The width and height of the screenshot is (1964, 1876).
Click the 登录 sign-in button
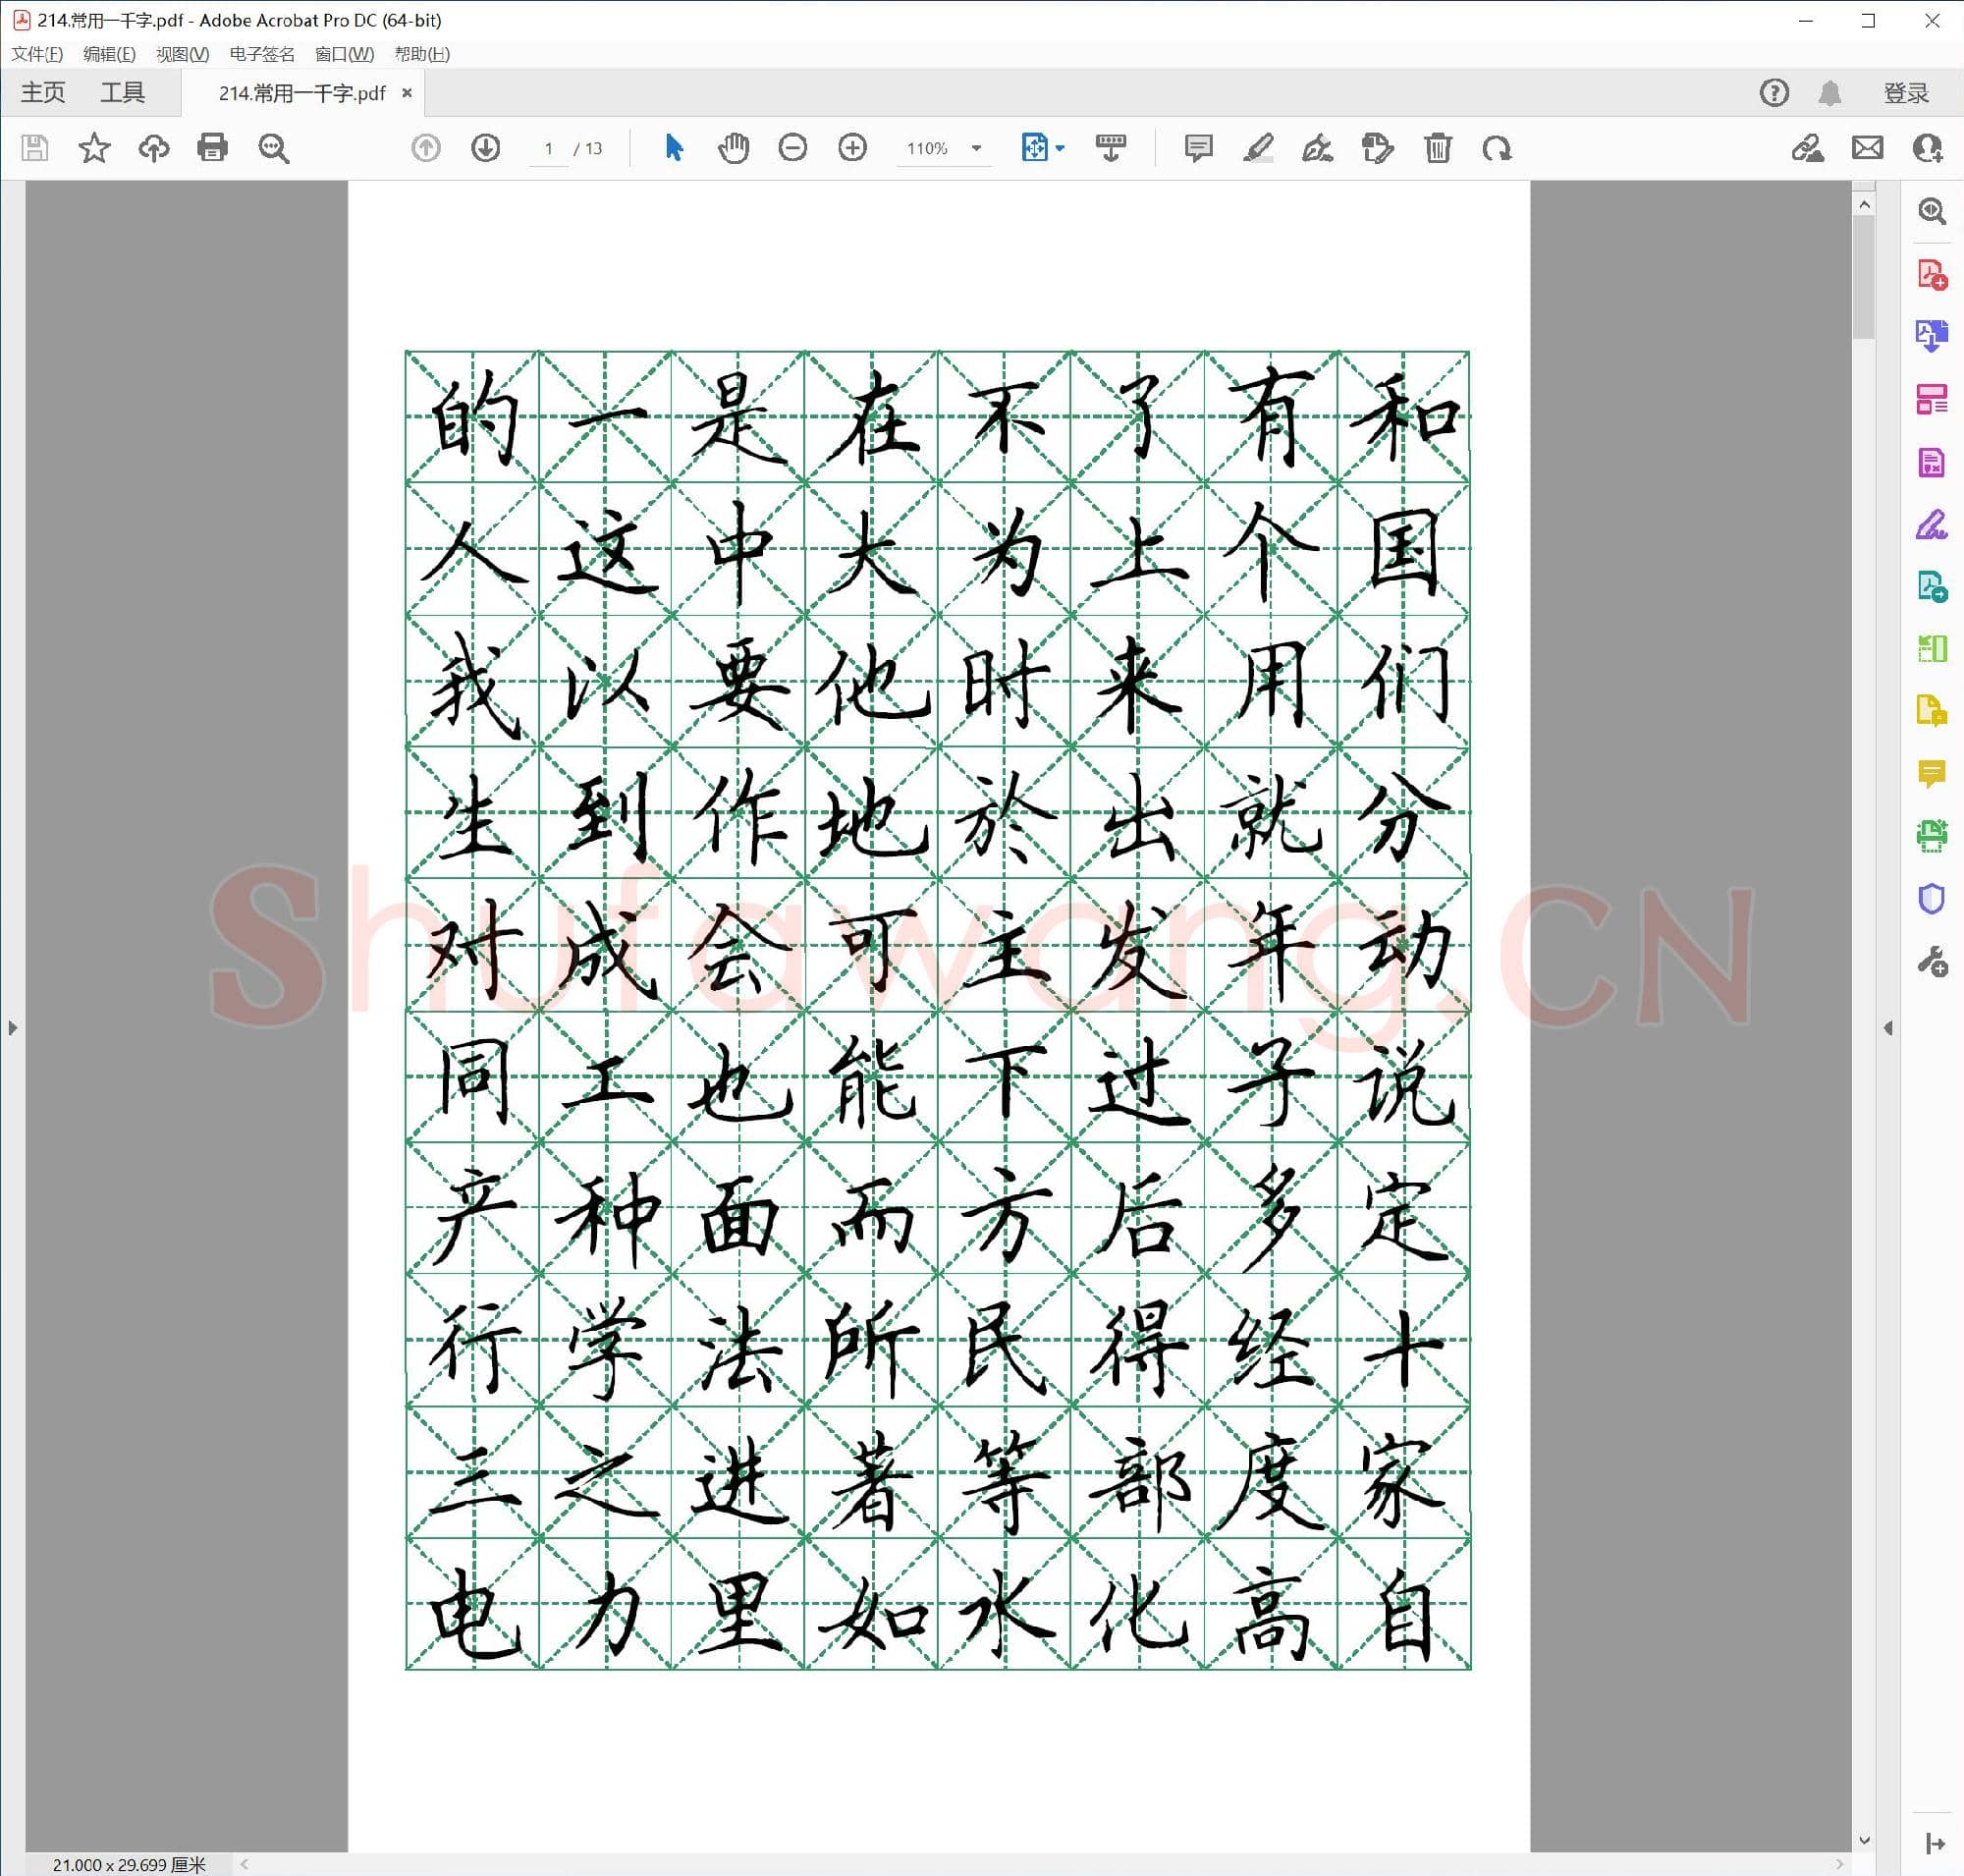point(1905,93)
